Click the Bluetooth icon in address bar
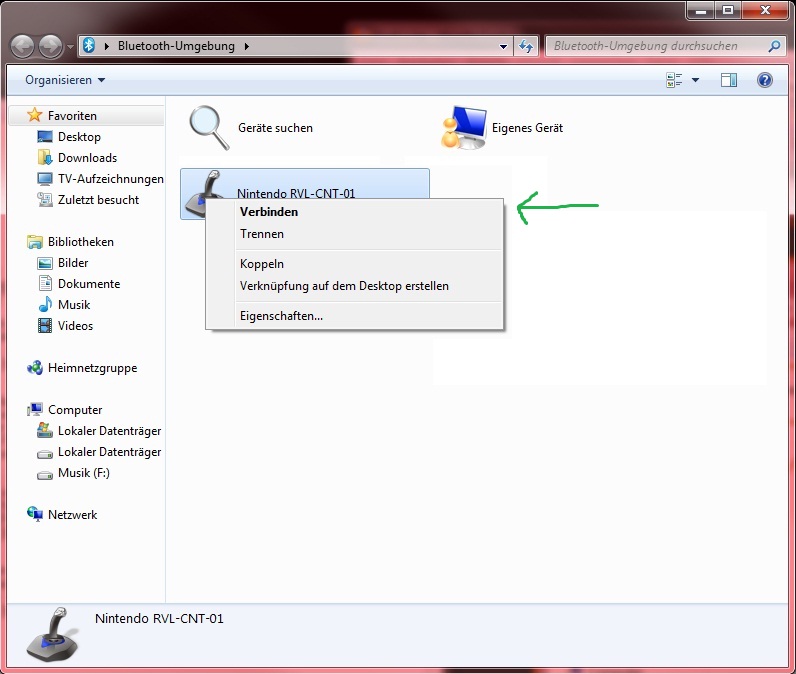 point(89,46)
